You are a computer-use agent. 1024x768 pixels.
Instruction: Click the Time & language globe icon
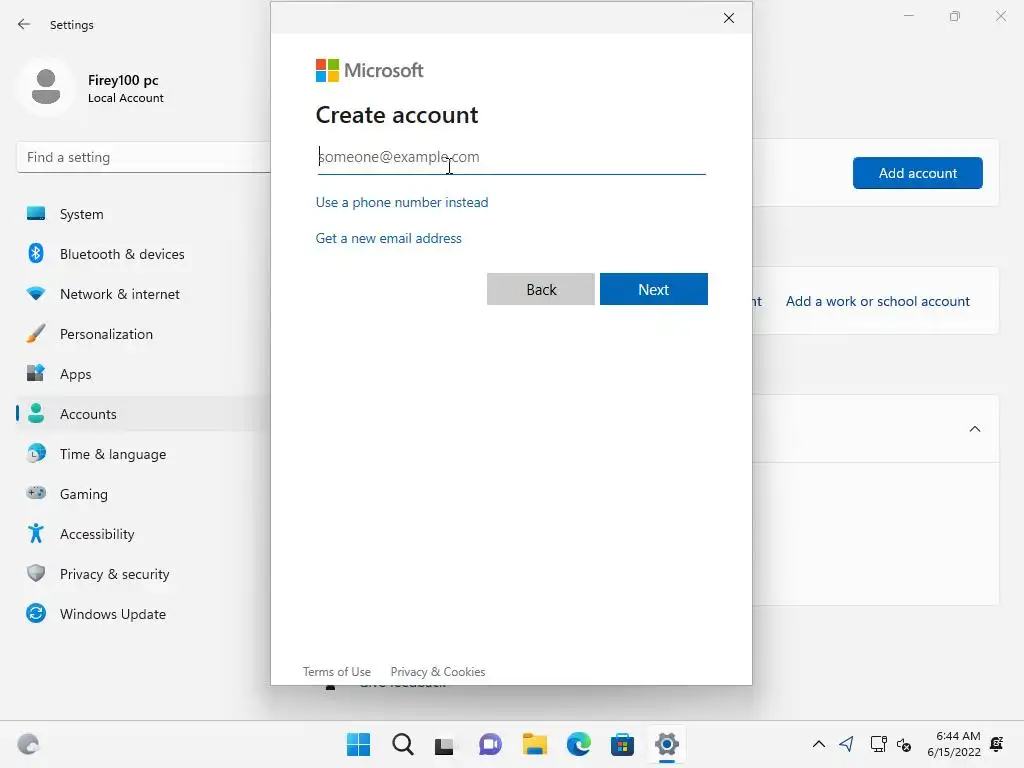tap(36, 453)
